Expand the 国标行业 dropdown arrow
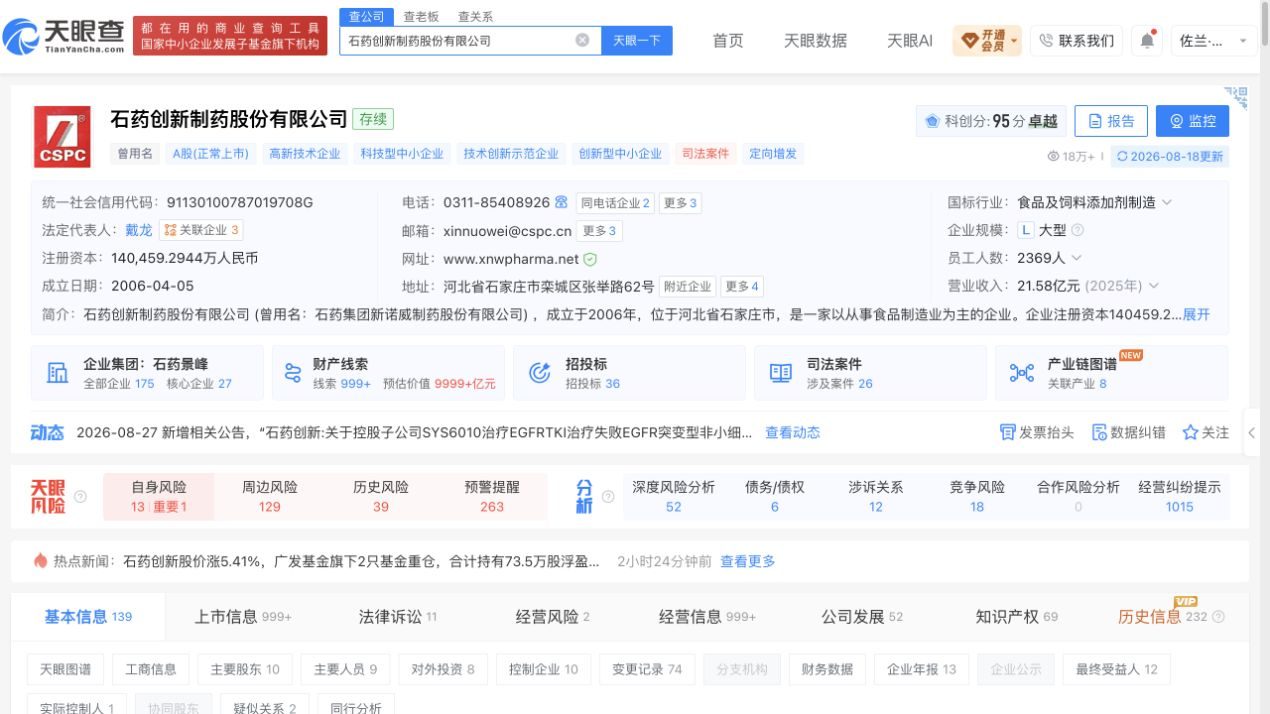 [1167, 202]
